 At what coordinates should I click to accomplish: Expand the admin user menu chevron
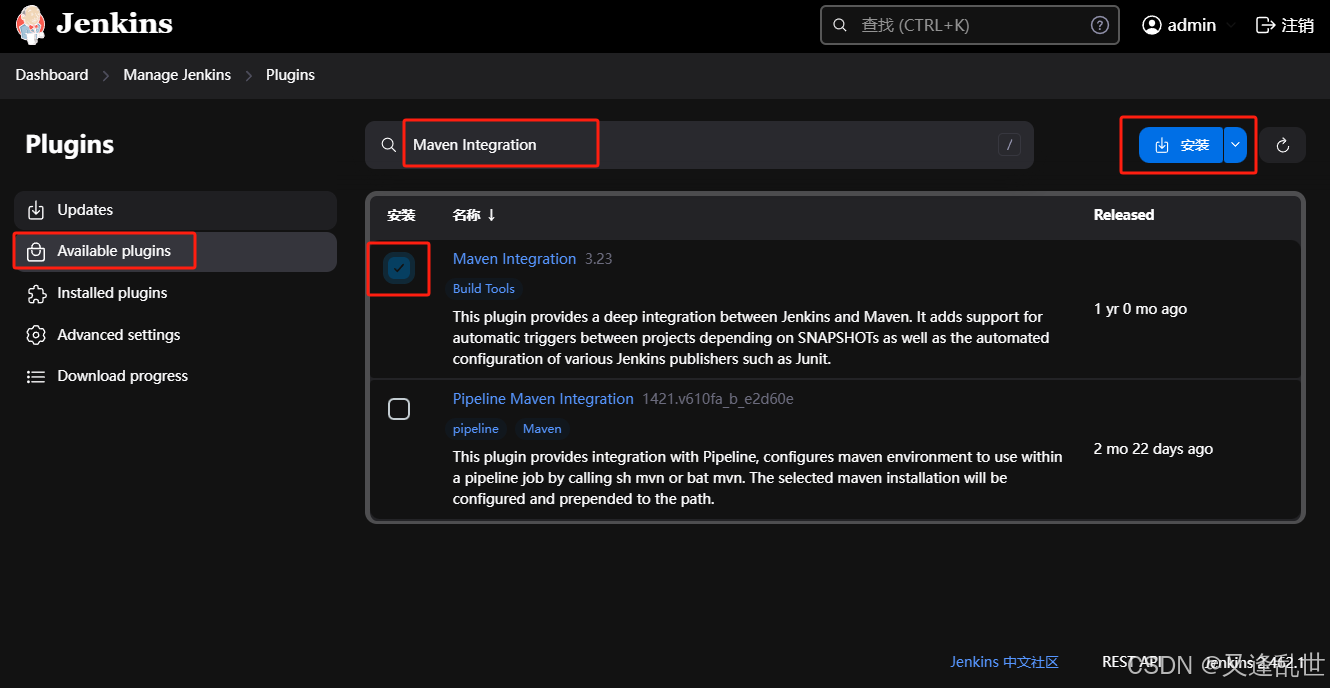pyautogui.click(x=1231, y=25)
